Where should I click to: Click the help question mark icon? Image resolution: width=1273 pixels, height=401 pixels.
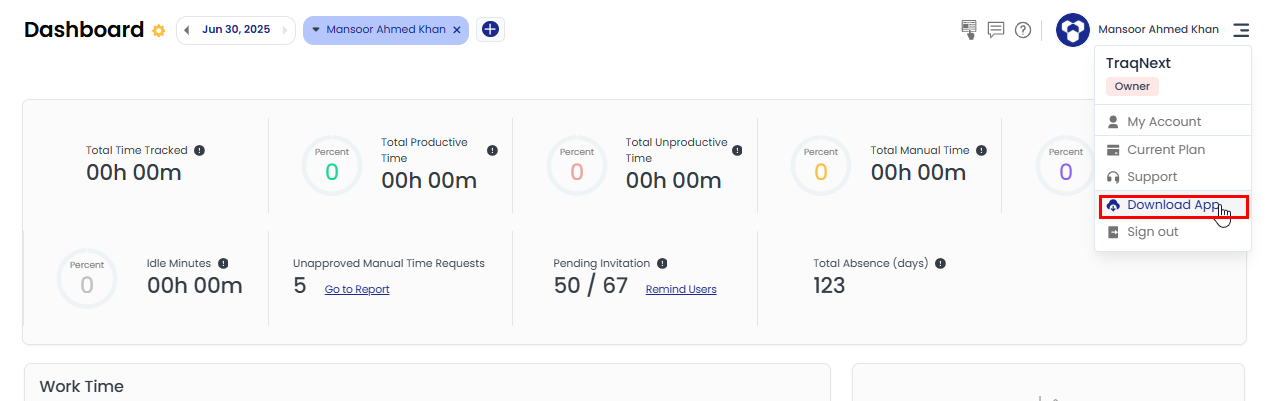(x=1023, y=30)
